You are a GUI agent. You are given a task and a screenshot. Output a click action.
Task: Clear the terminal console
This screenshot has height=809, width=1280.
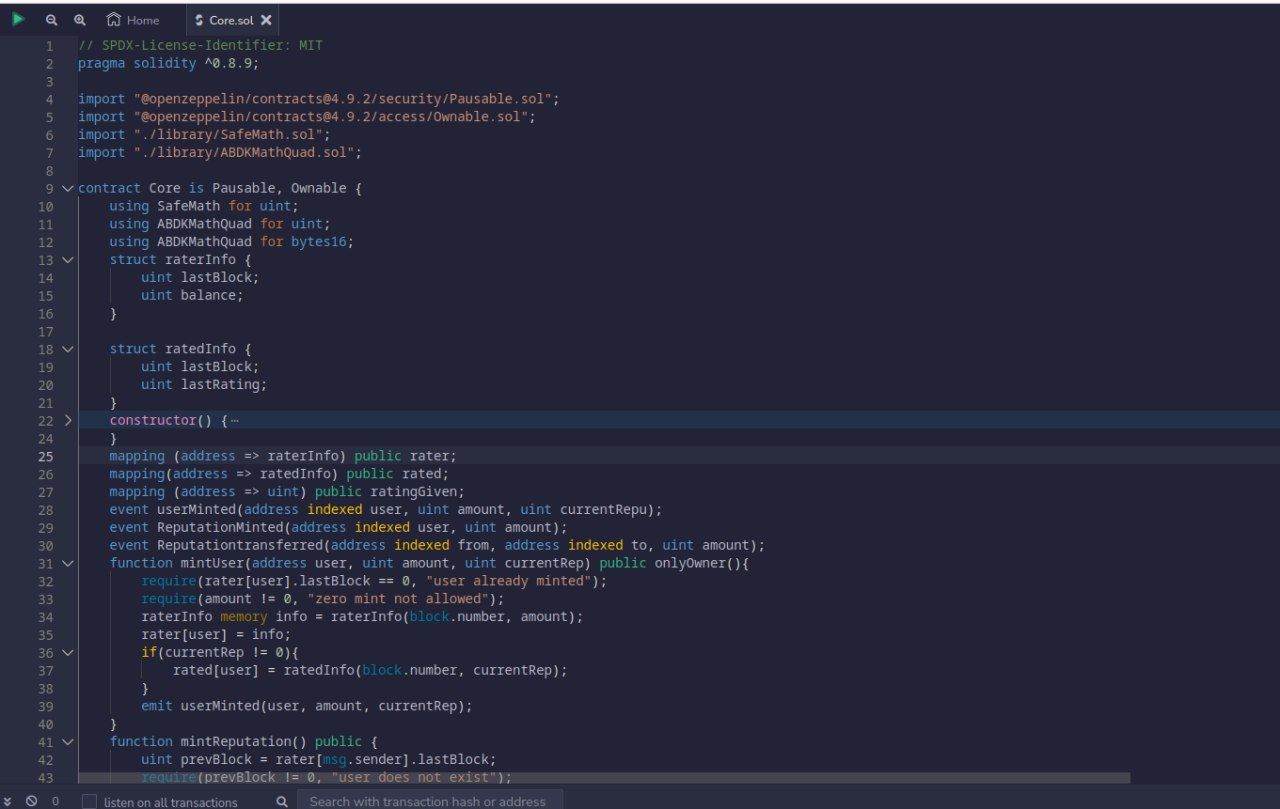[31, 801]
